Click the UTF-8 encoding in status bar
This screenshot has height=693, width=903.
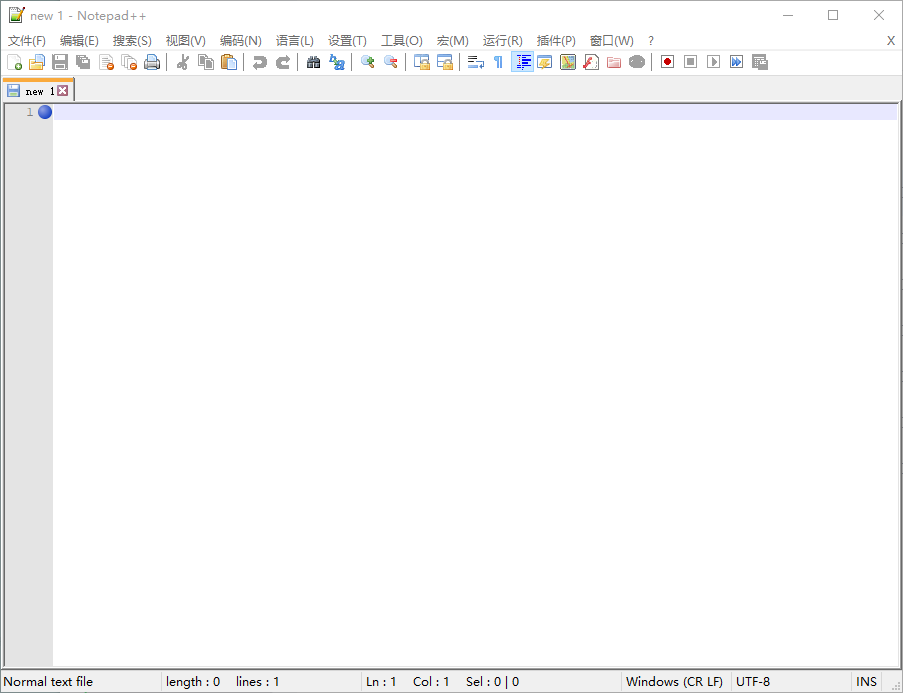pos(753,682)
